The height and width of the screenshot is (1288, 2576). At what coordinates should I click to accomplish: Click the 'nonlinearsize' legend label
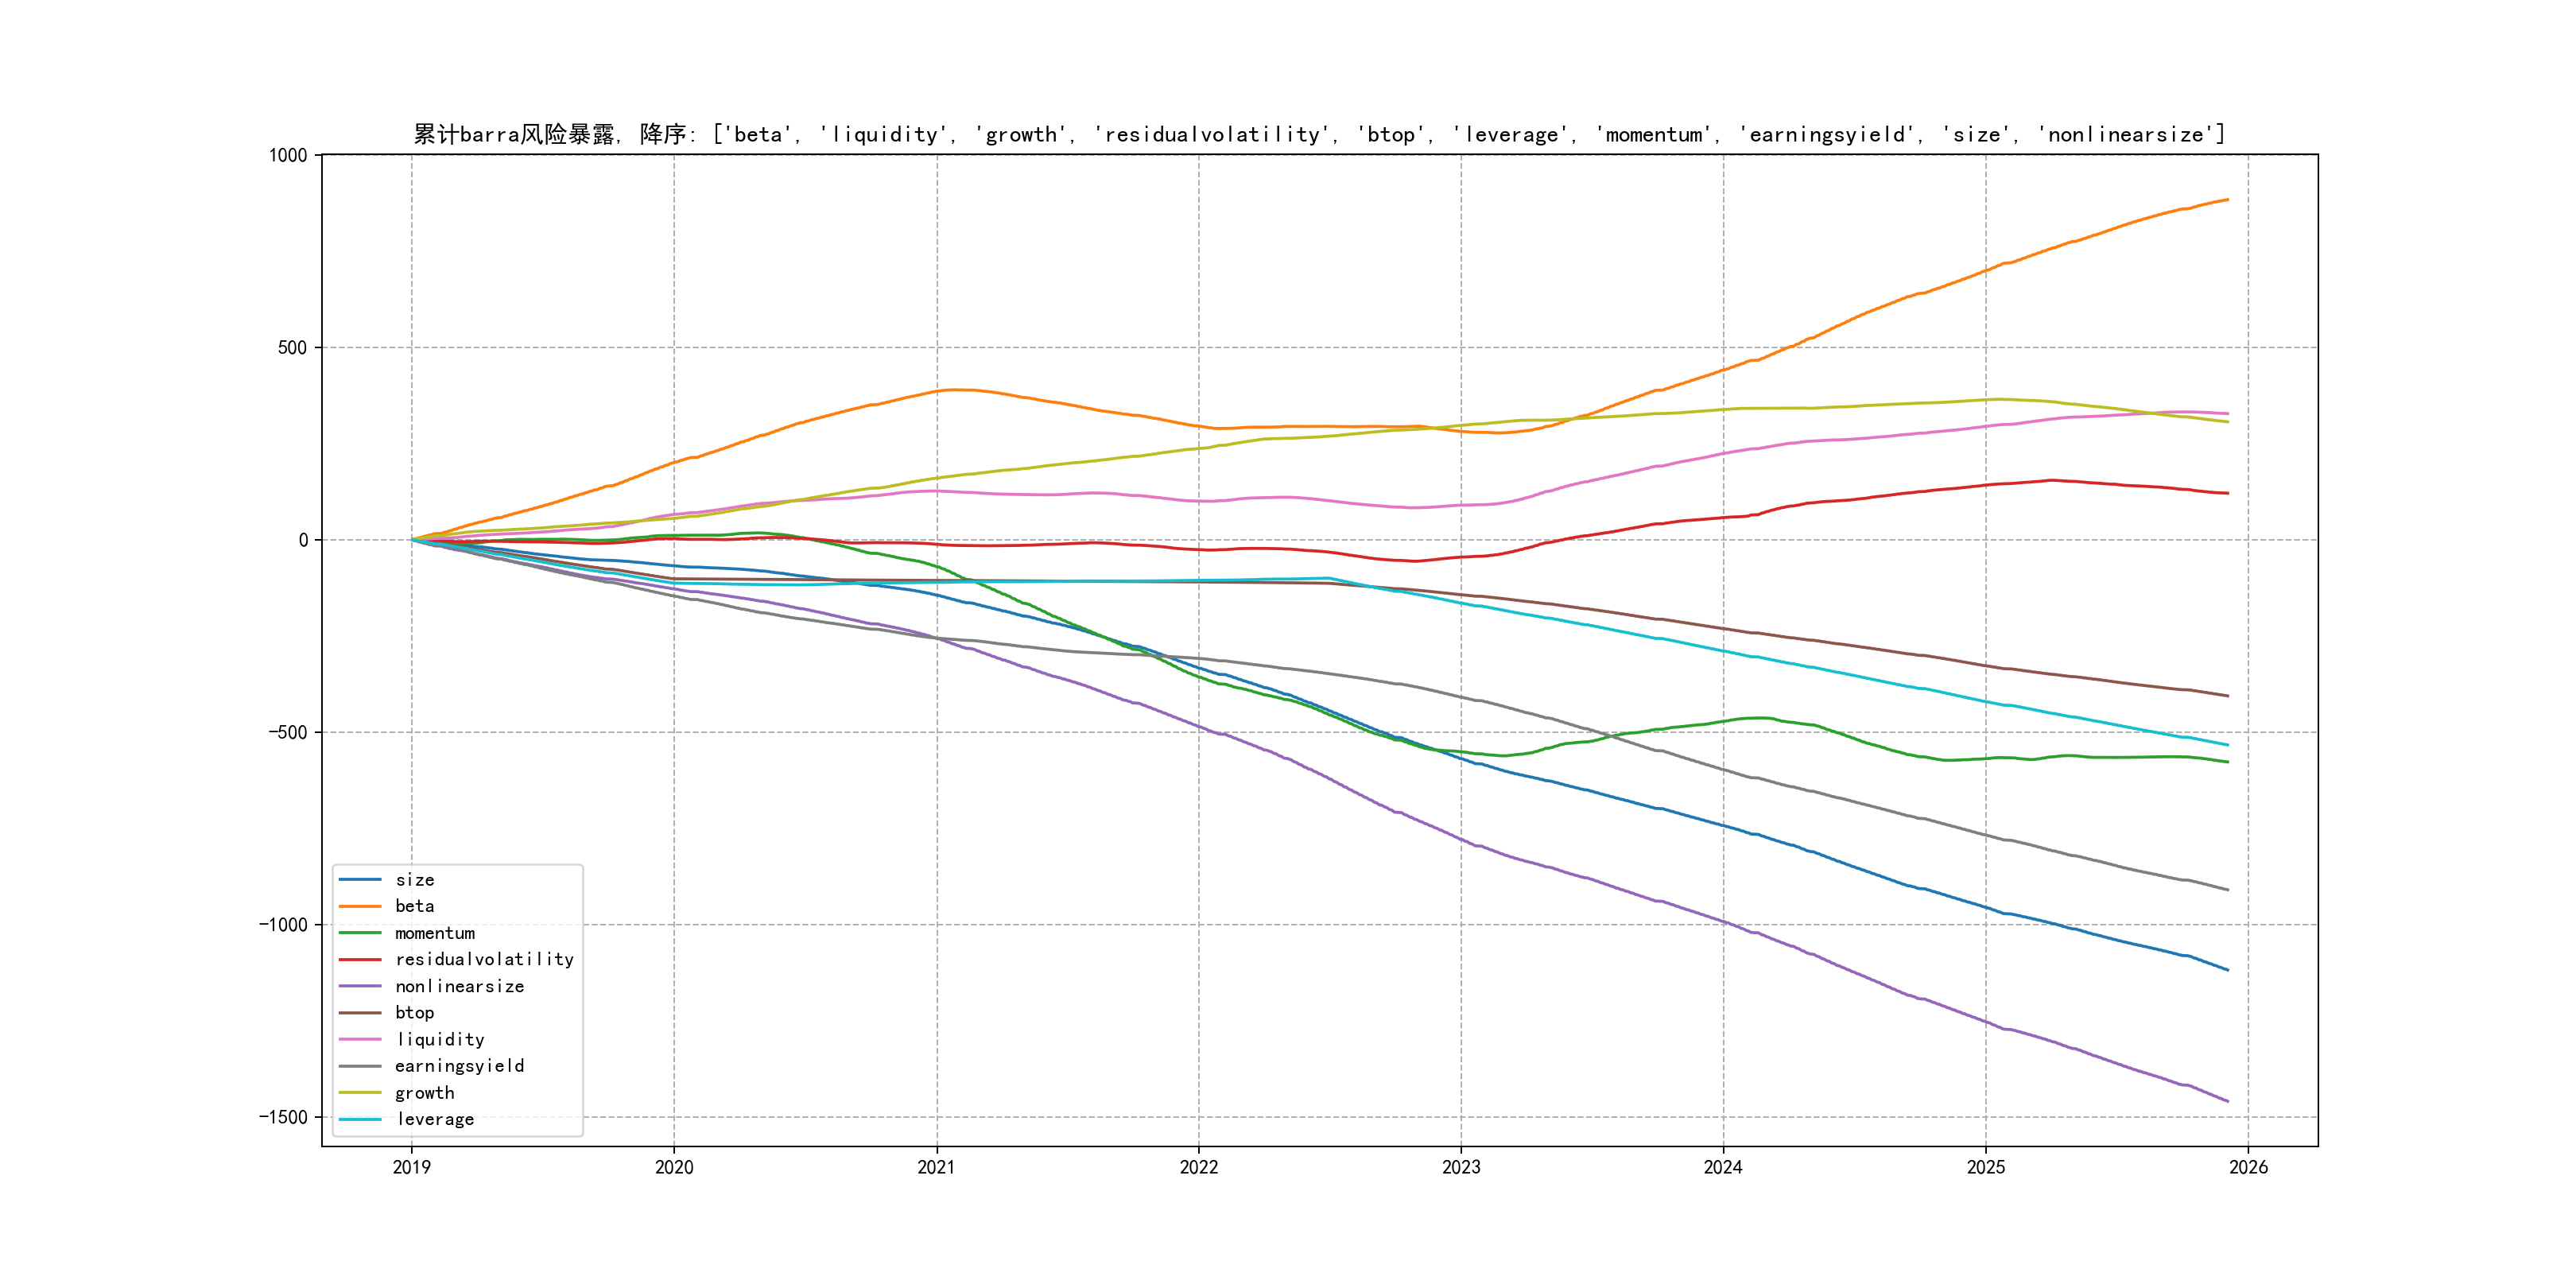[x=459, y=987]
